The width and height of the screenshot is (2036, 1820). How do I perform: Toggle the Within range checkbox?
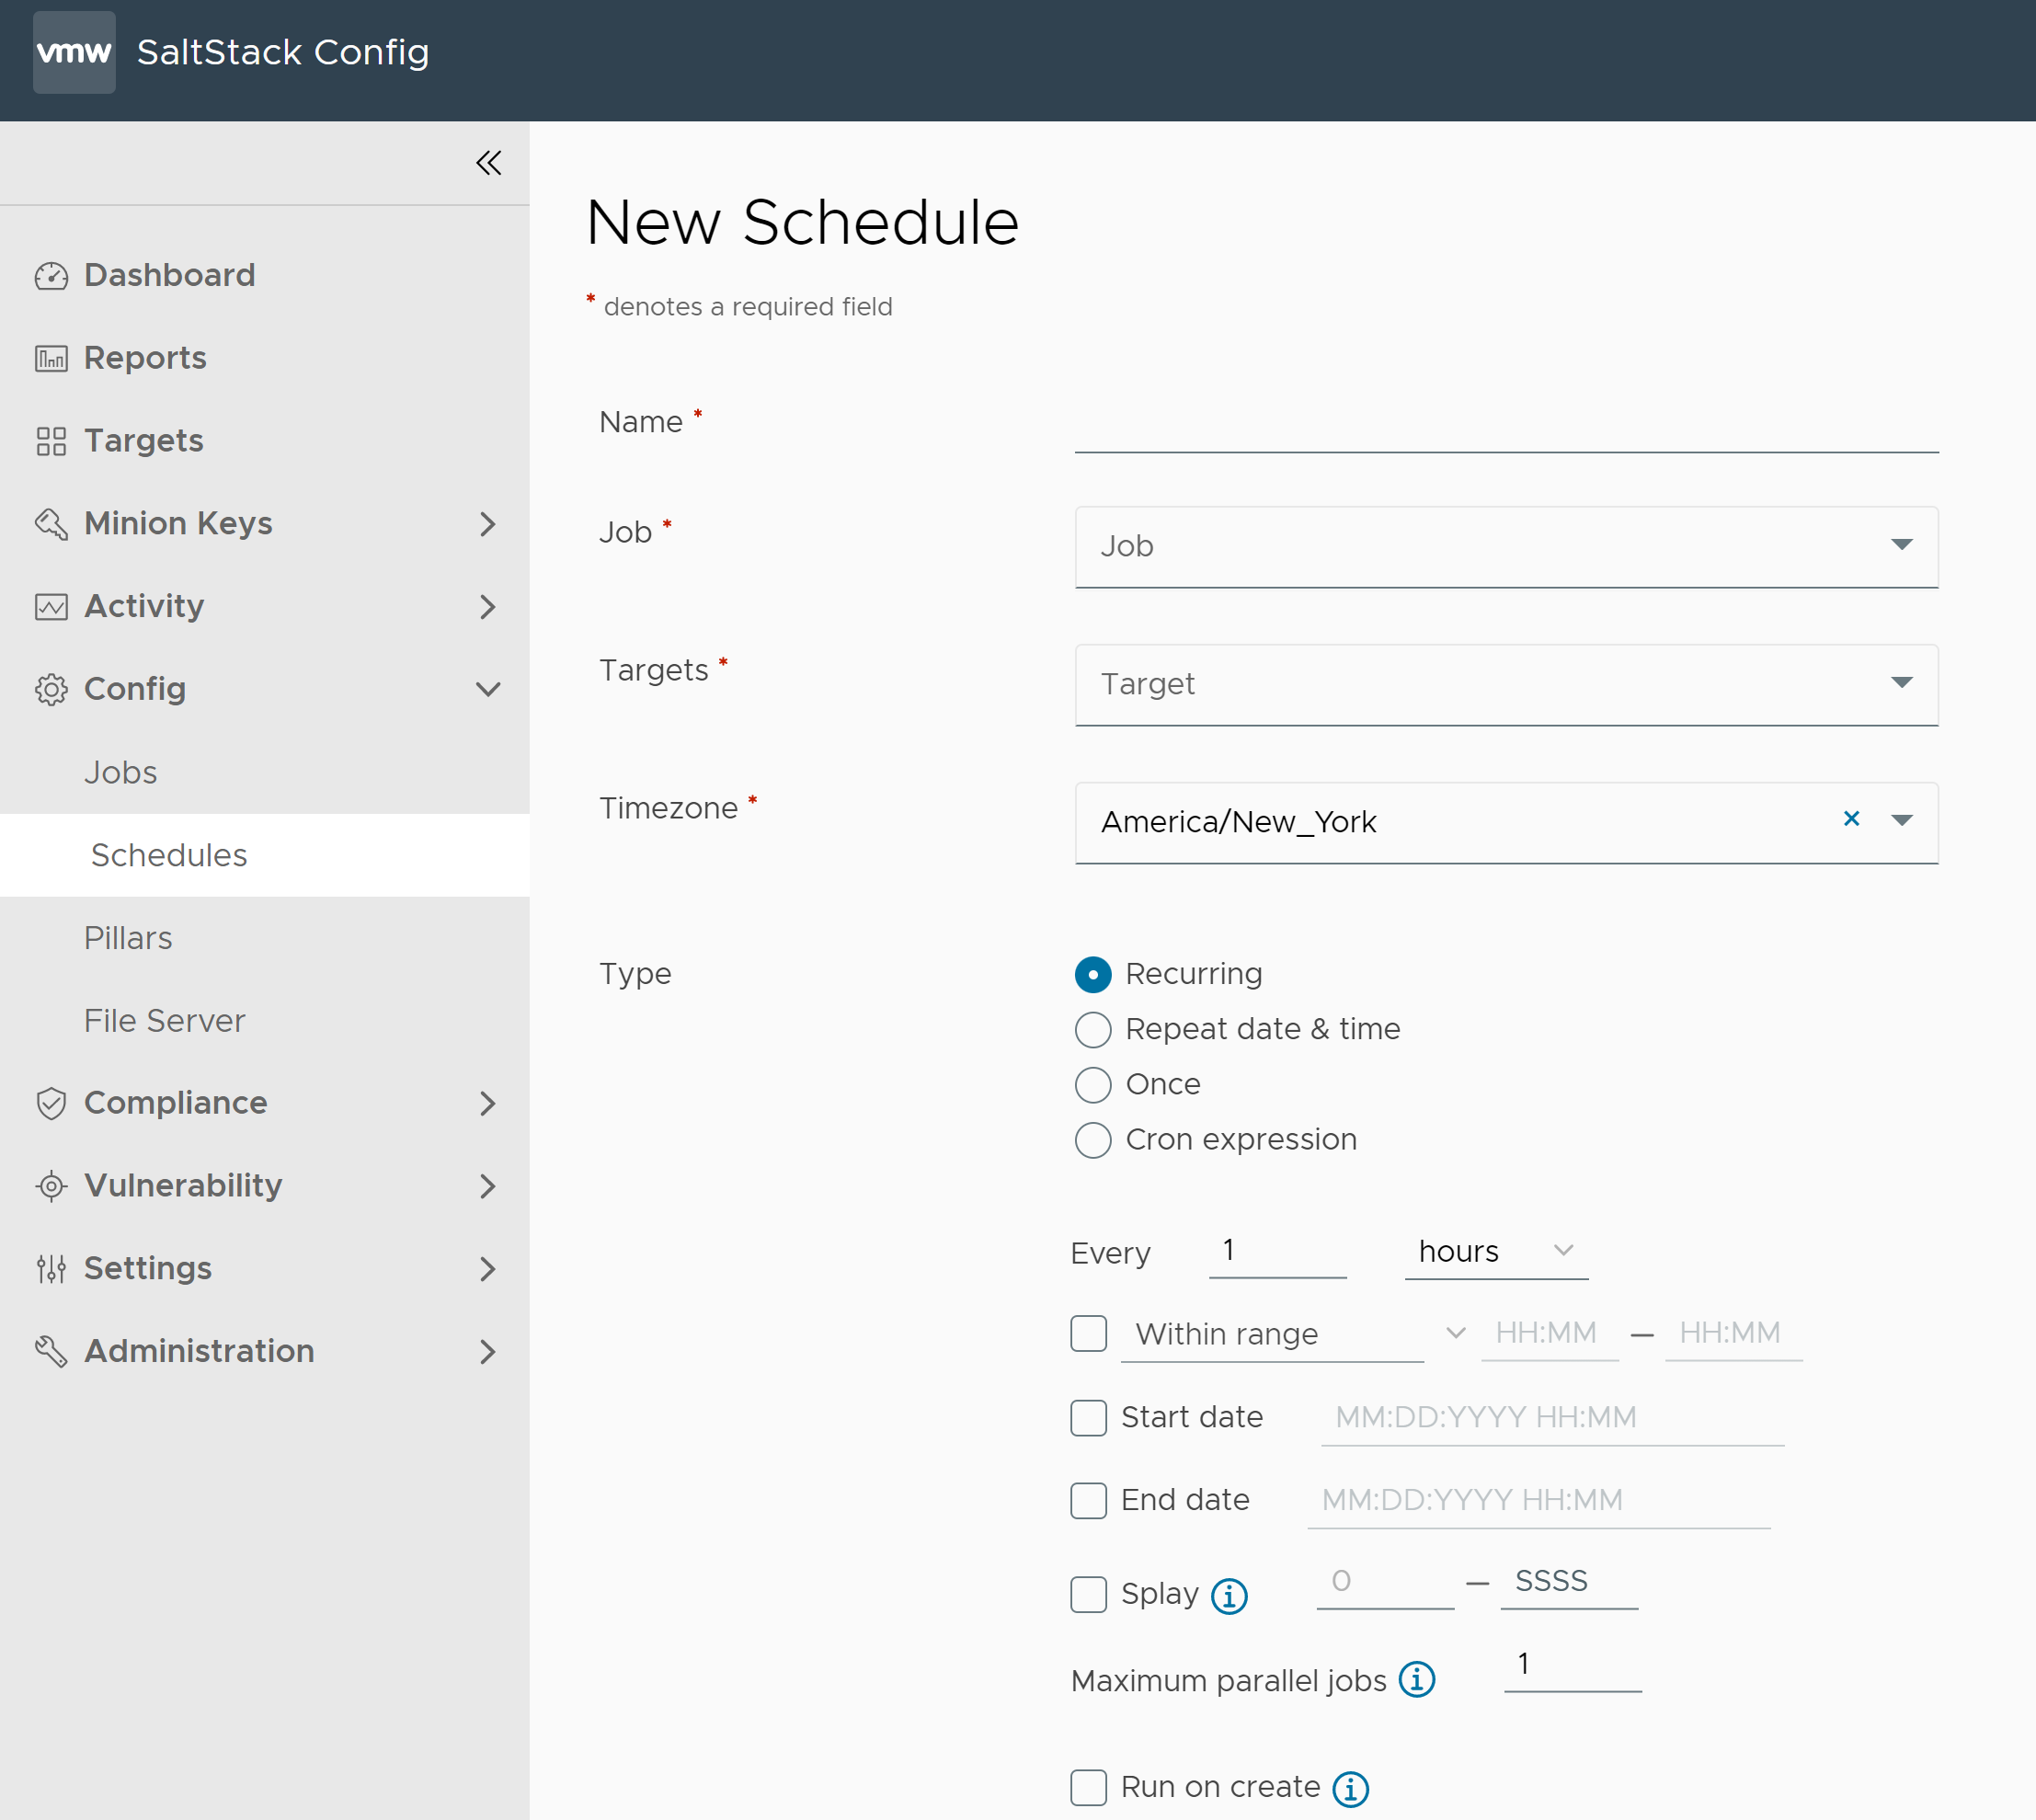[x=1089, y=1334]
